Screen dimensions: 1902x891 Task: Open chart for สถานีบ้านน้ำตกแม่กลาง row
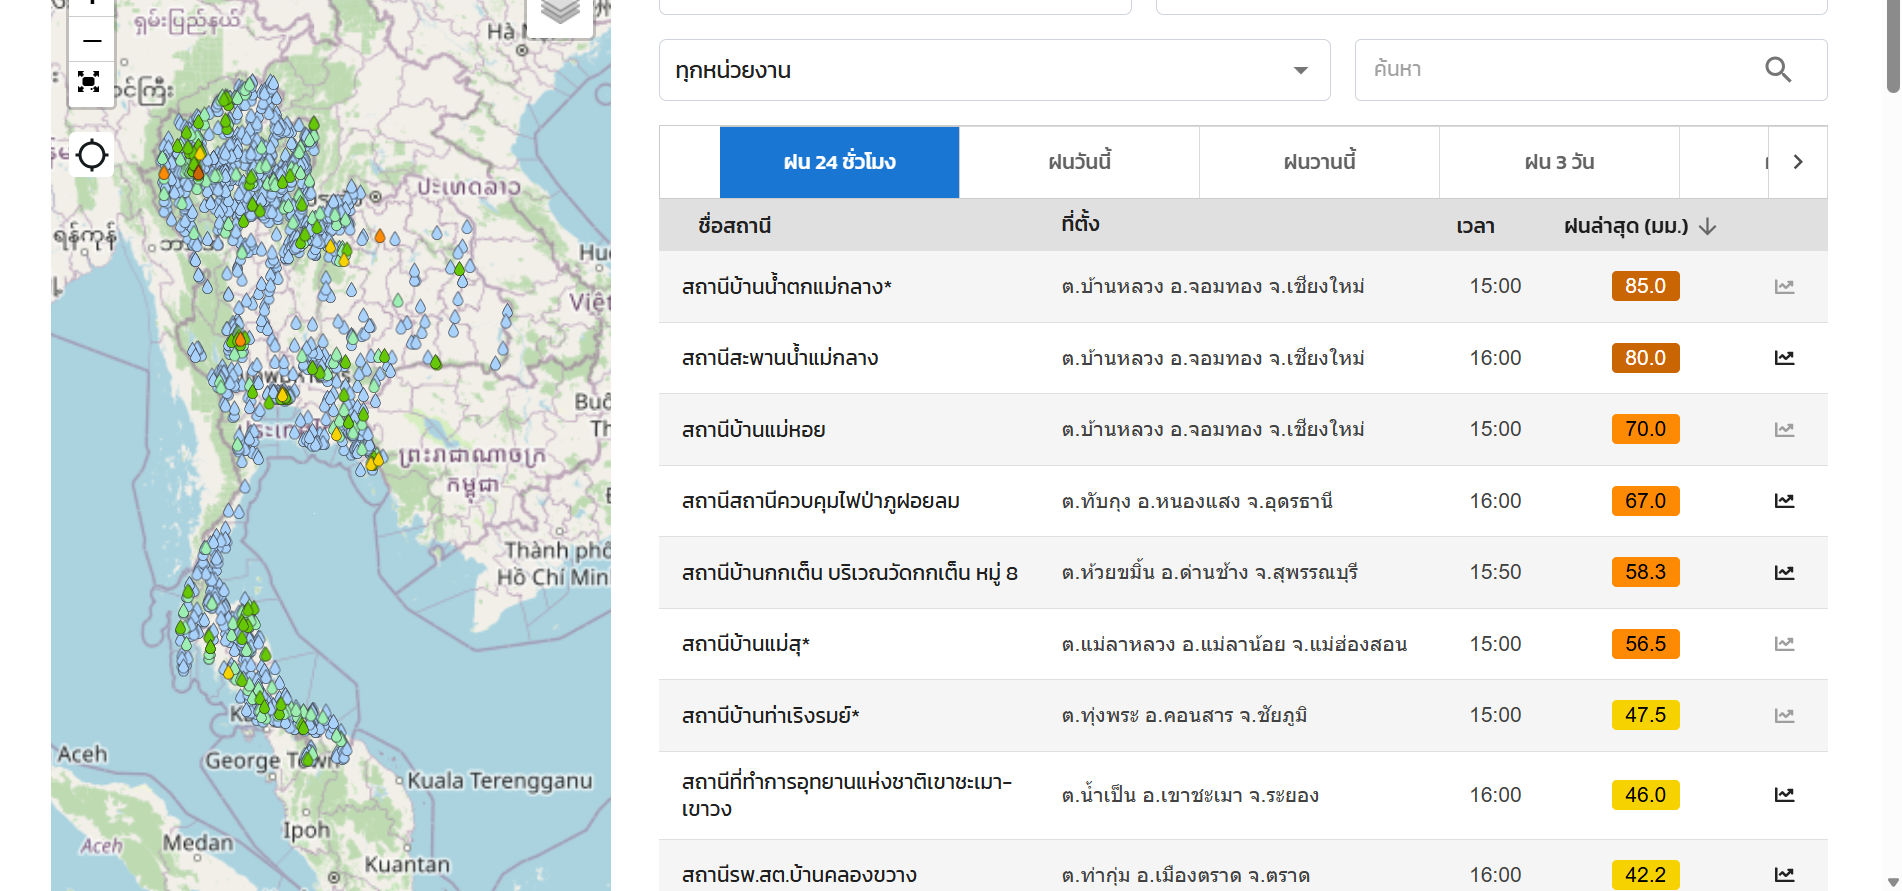(1784, 287)
